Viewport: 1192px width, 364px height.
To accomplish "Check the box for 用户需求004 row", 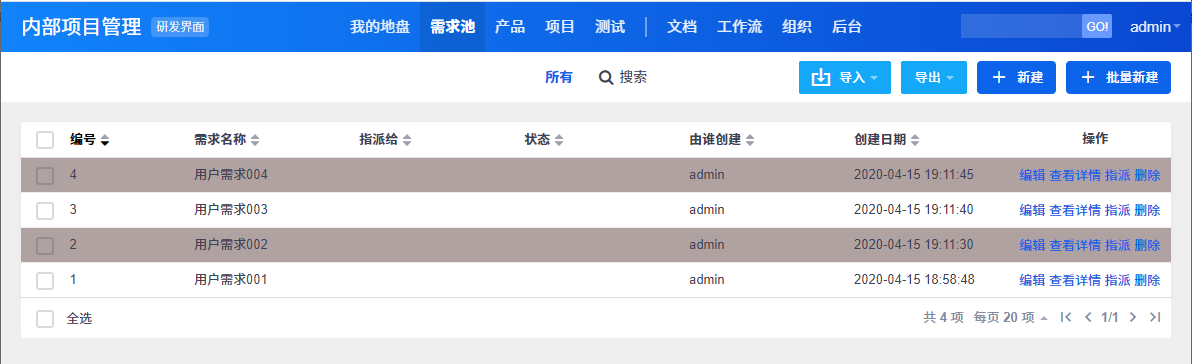I will coord(45,176).
